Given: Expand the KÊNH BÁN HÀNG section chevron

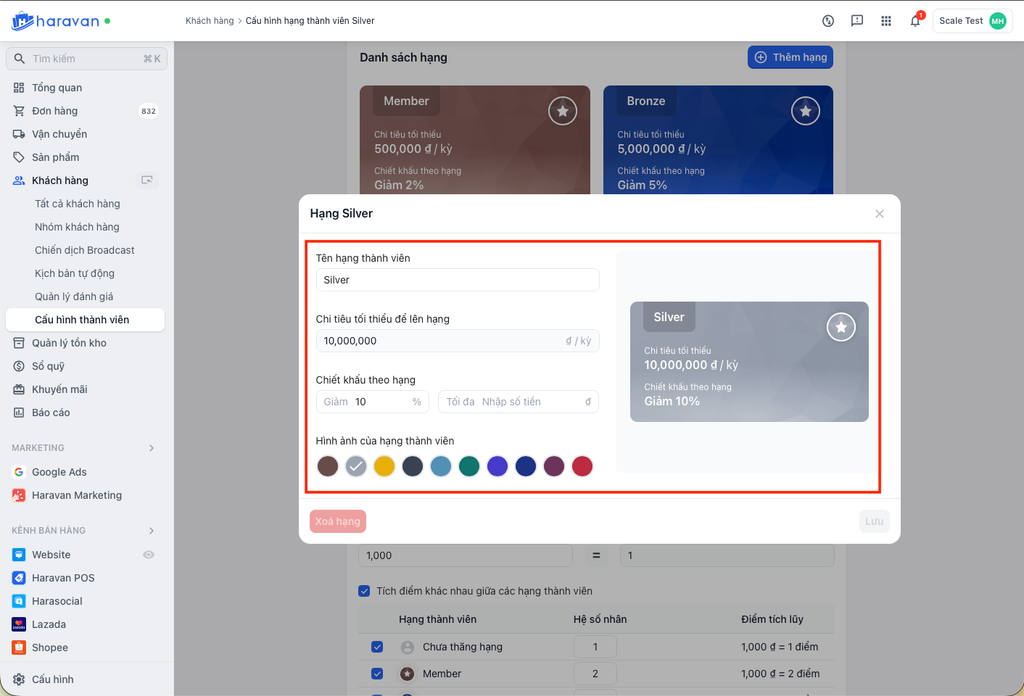Looking at the screenshot, I should (x=152, y=530).
